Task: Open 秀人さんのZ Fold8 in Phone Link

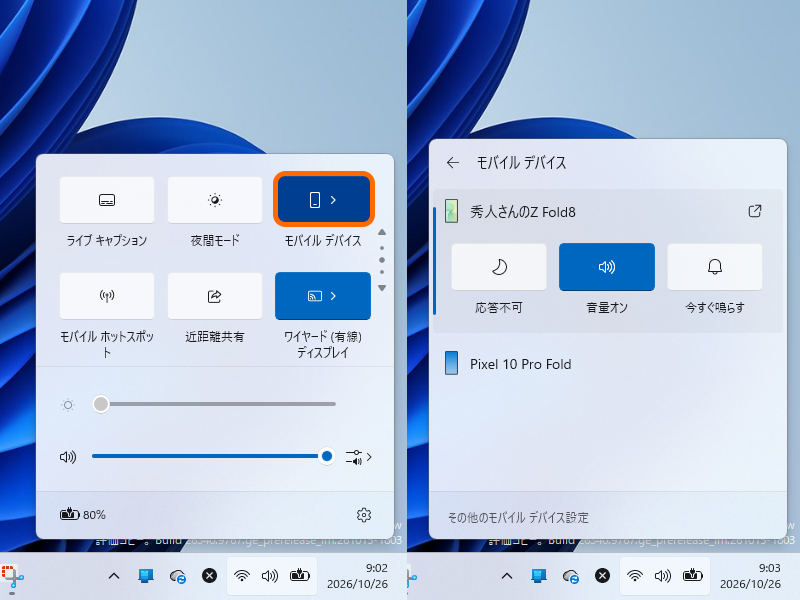Action: coord(755,211)
